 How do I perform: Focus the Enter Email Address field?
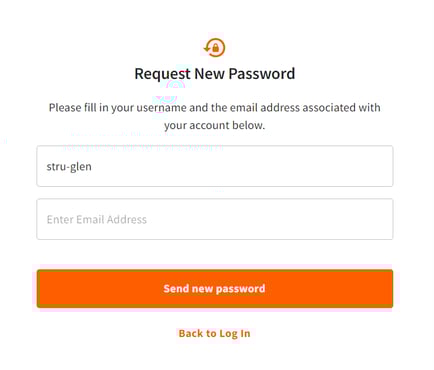pos(215,219)
